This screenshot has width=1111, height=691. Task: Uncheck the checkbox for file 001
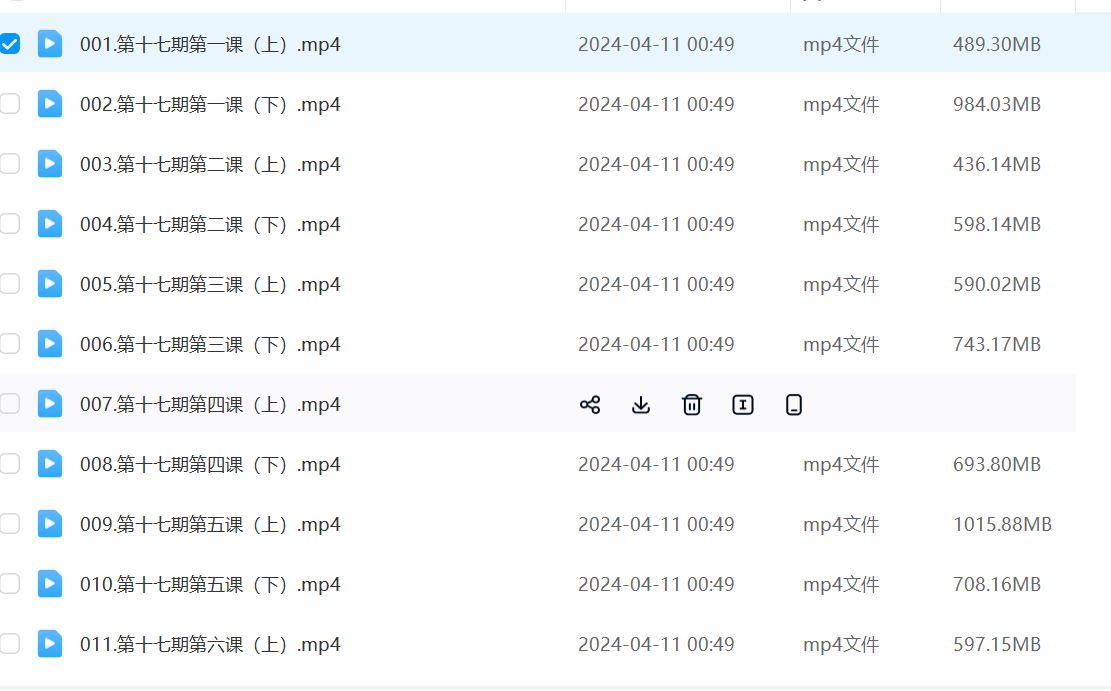click(10, 44)
